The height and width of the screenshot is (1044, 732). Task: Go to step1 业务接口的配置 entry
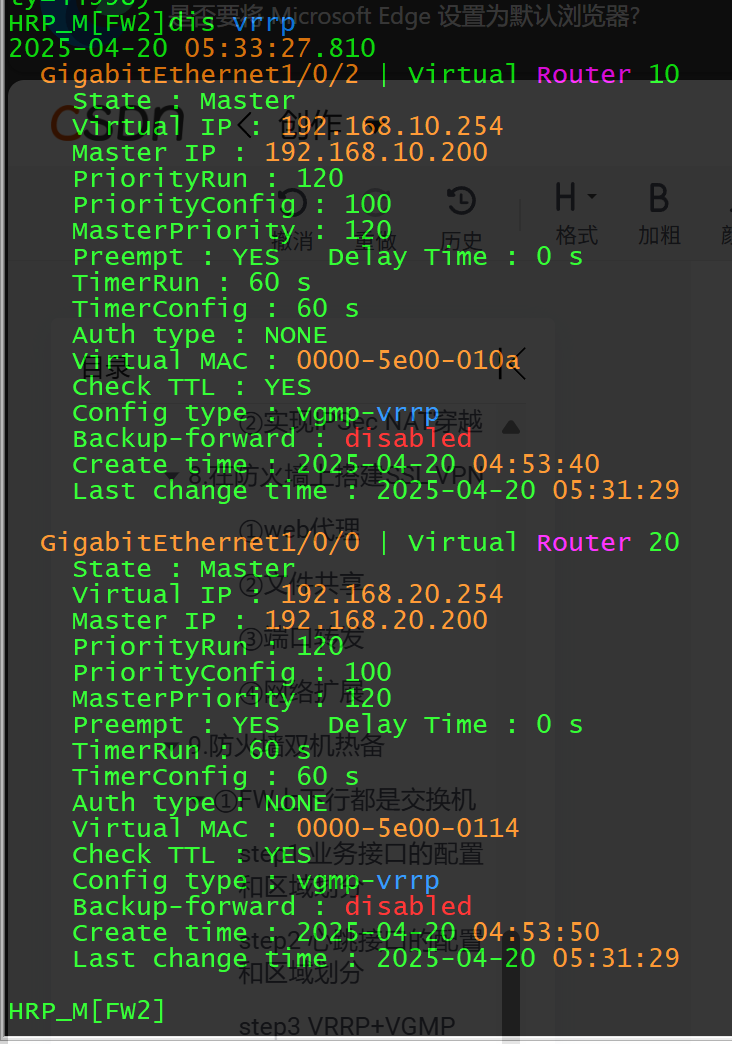[361, 866]
